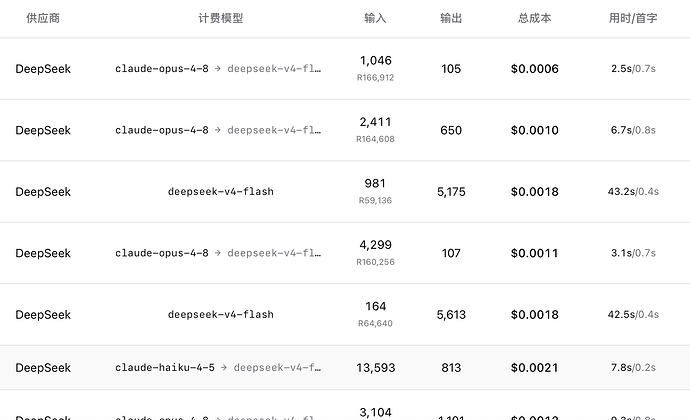This screenshot has height=420, width=690.
Task: Click the arrow icon in the 2,411 input row
Action: pos(218,130)
